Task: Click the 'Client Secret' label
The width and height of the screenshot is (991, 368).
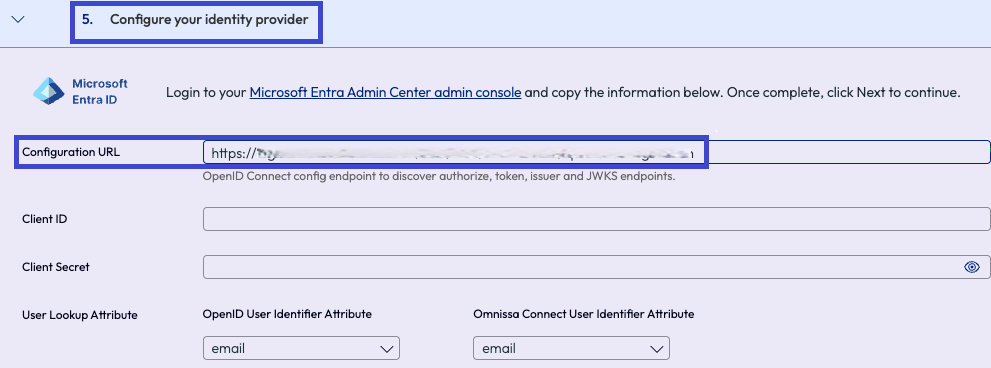Action: pos(56,267)
